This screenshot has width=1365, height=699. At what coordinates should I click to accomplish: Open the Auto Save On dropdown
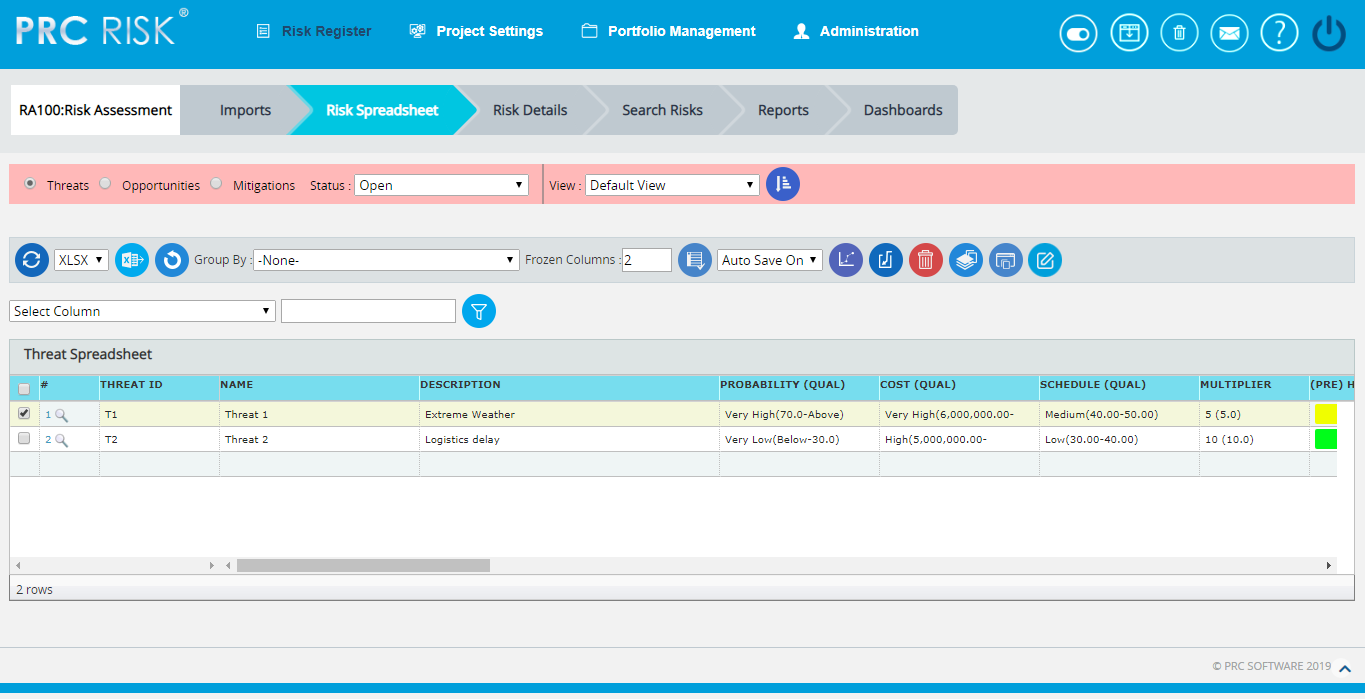[x=770, y=260]
